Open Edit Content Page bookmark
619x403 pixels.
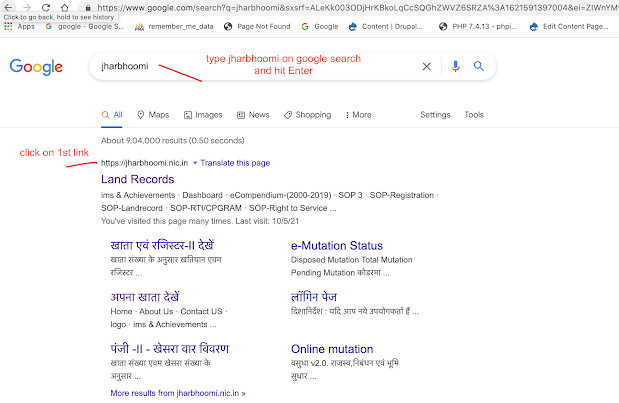[x=569, y=26]
